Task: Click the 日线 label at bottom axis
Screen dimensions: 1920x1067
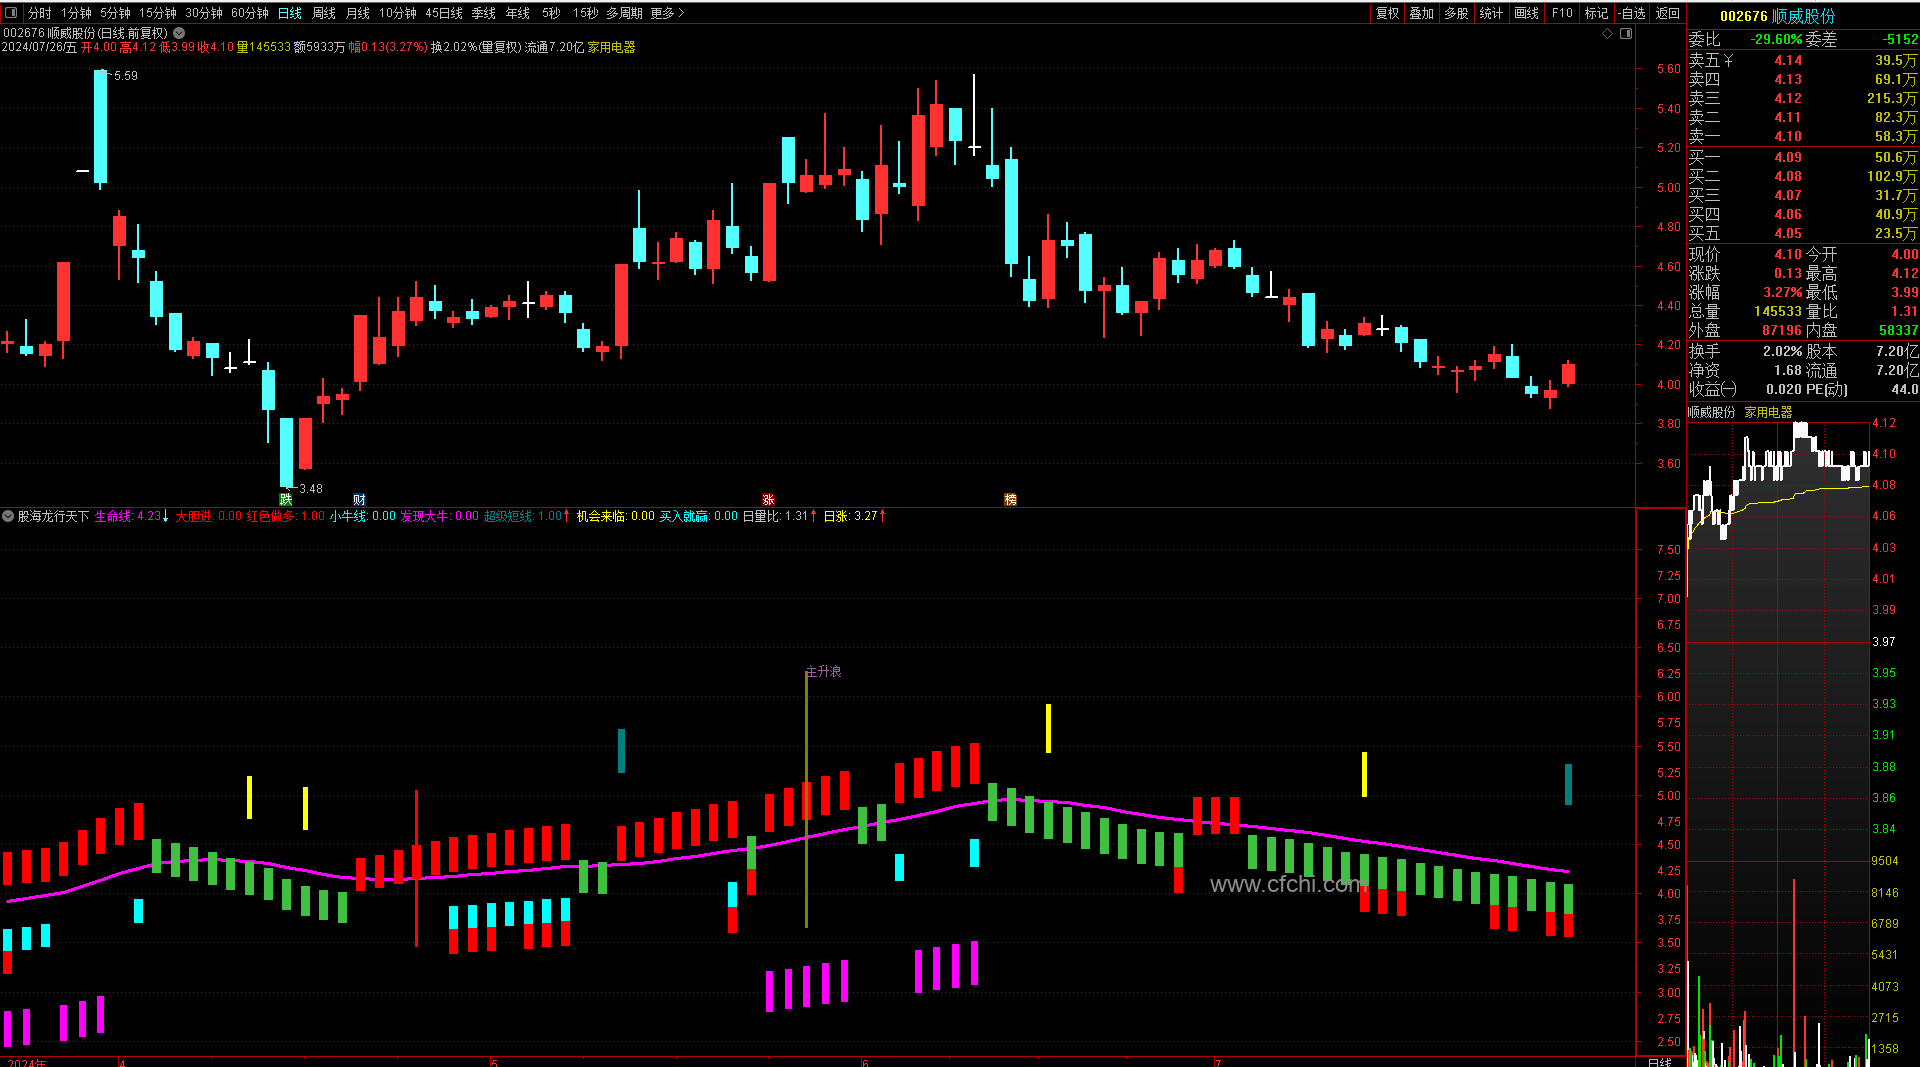Action: click(x=1659, y=1061)
